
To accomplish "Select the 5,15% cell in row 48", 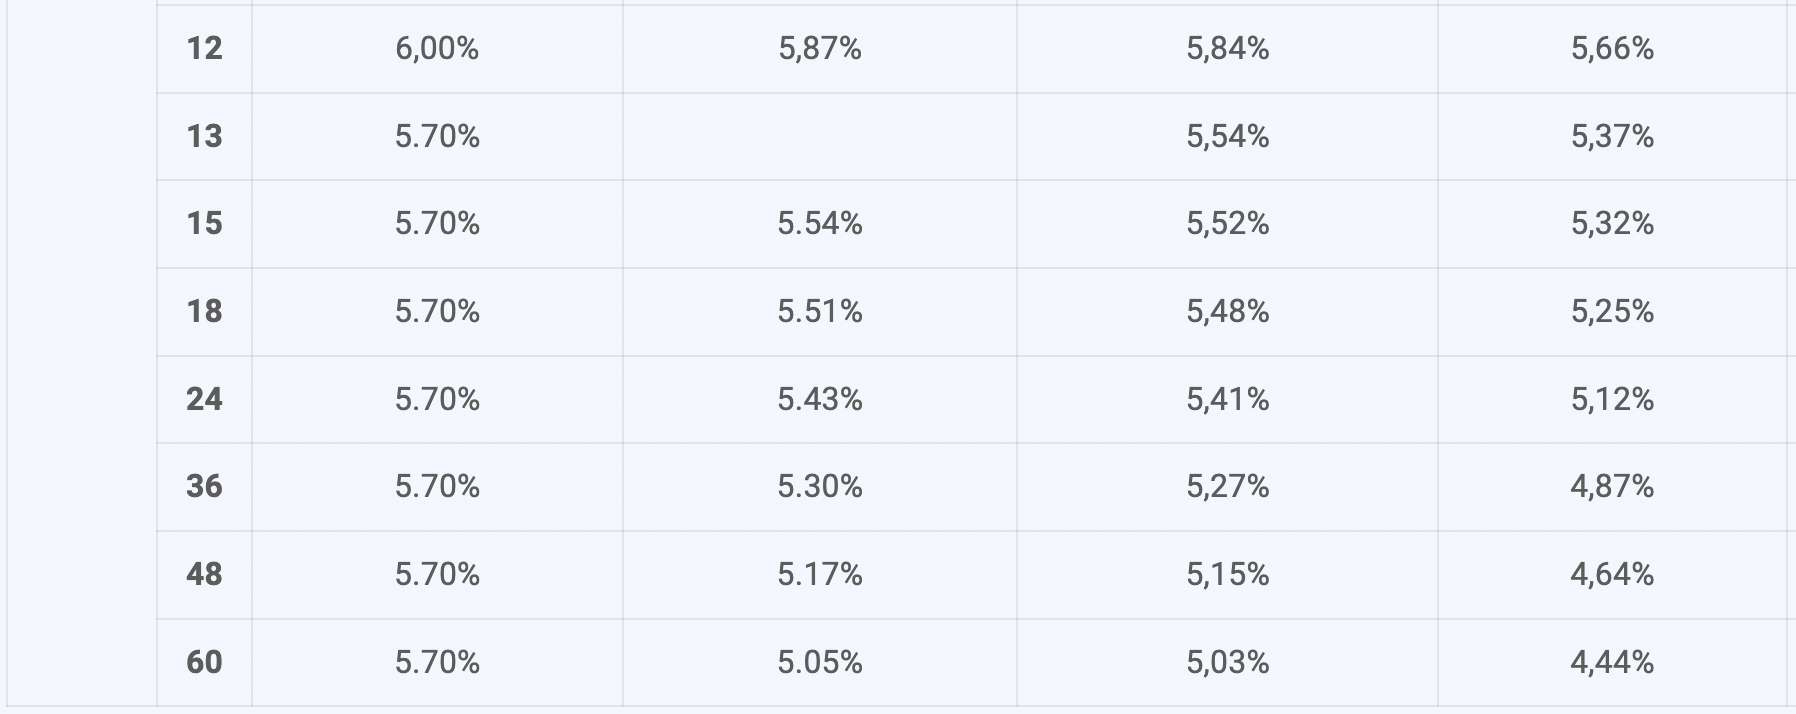I will pos(1227,575).
